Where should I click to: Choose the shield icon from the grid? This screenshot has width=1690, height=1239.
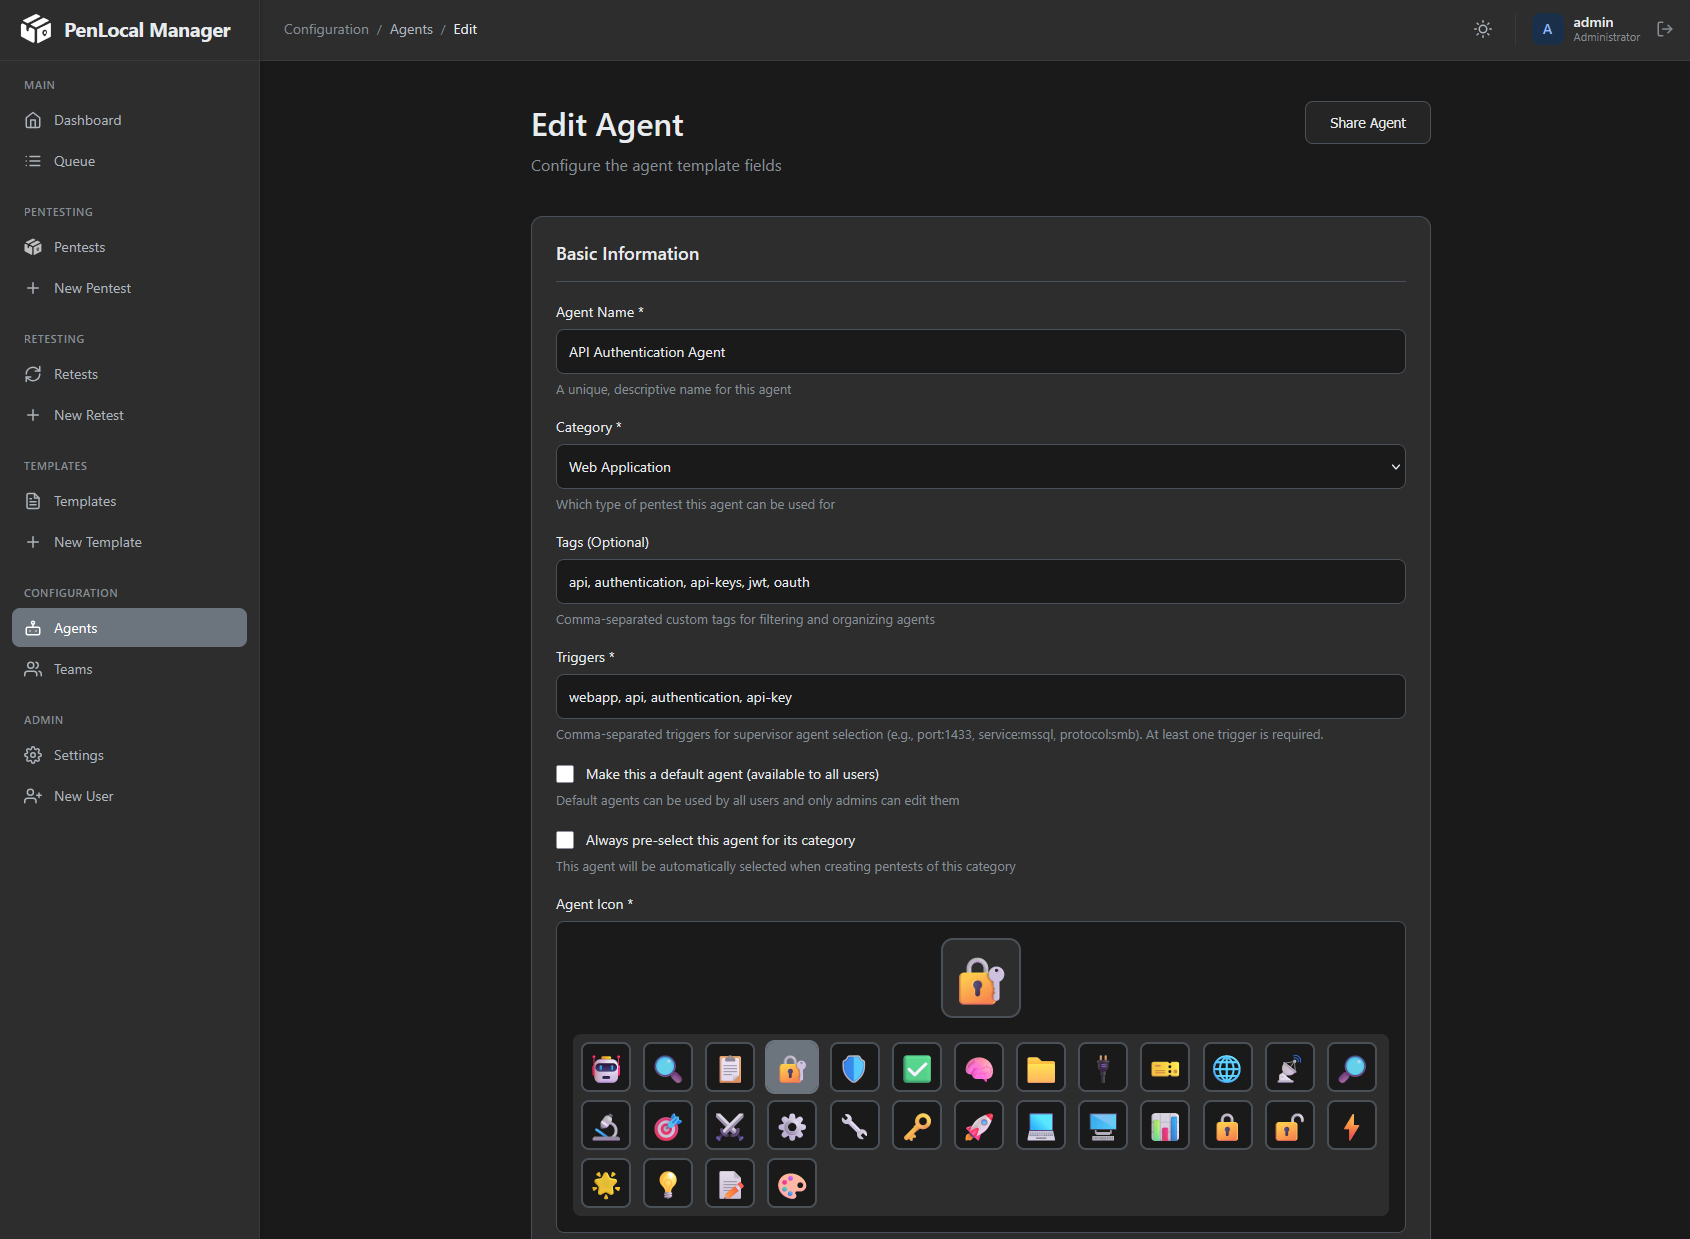coord(853,1067)
